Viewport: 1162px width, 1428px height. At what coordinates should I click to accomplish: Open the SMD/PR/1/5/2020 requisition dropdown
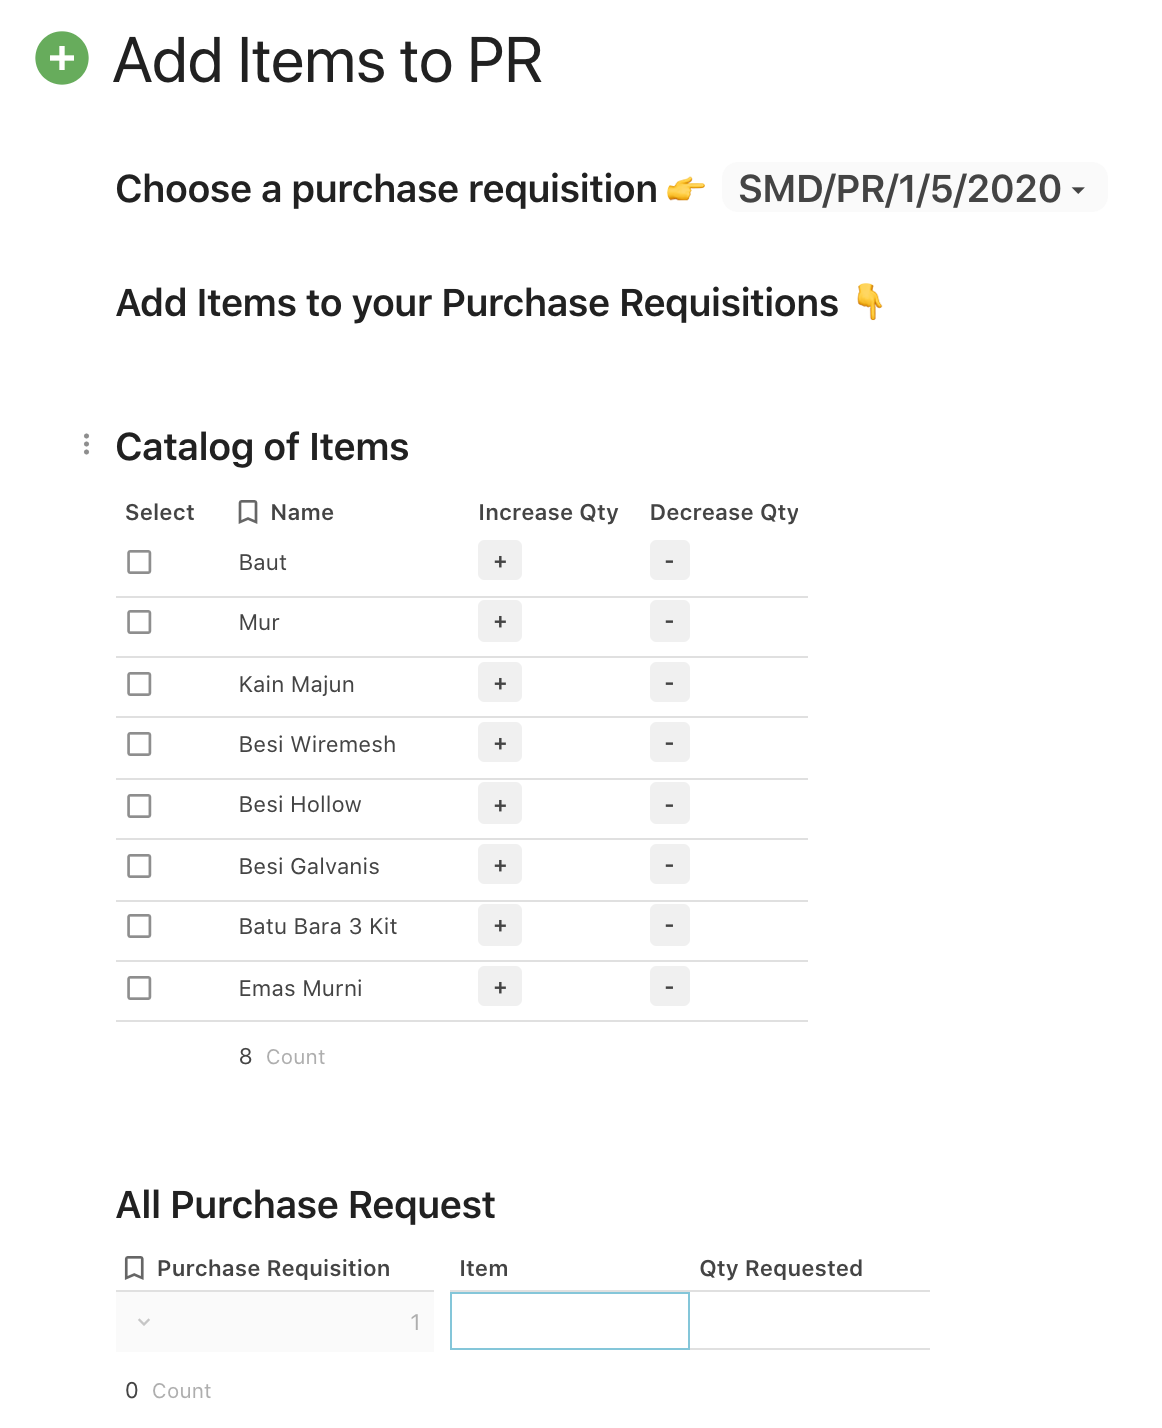[912, 189]
